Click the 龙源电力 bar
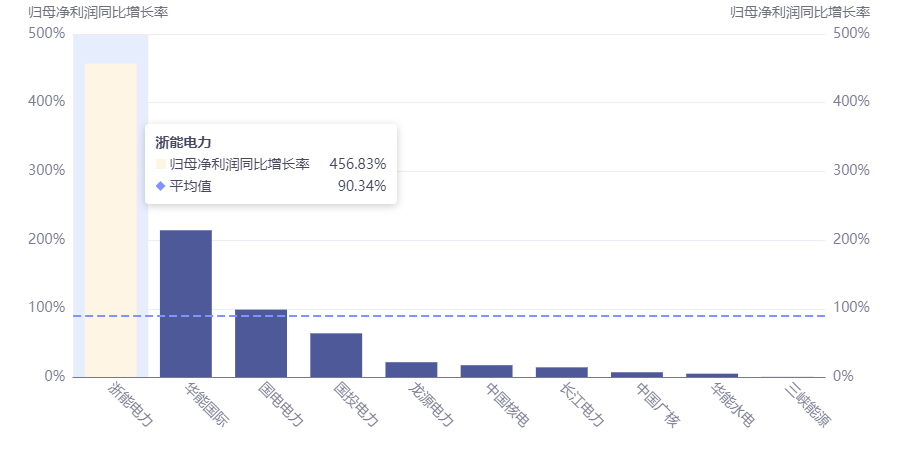Image resolution: width=909 pixels, height=452 pixels. (411, 370)
